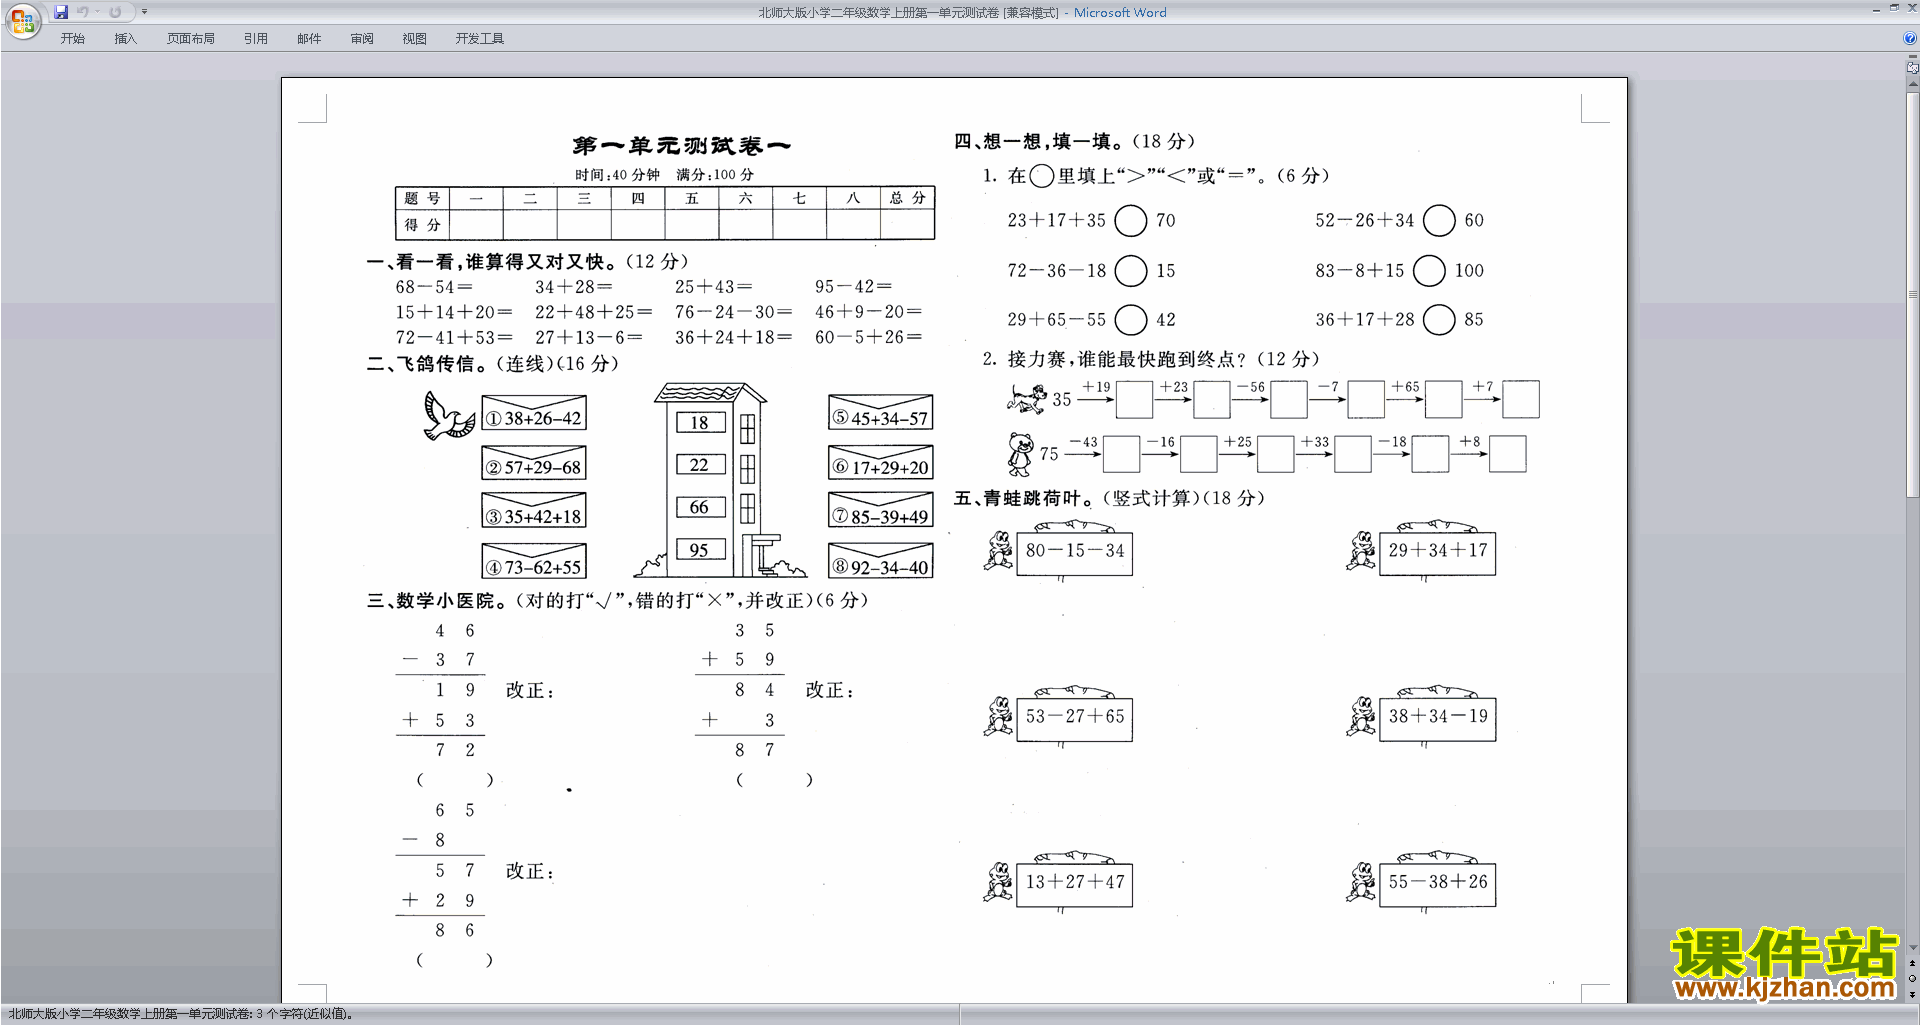This screenshot has height=1025, width=1920.
Task: Click the comparison circle after '23+17+35'
Action: 1131,221
